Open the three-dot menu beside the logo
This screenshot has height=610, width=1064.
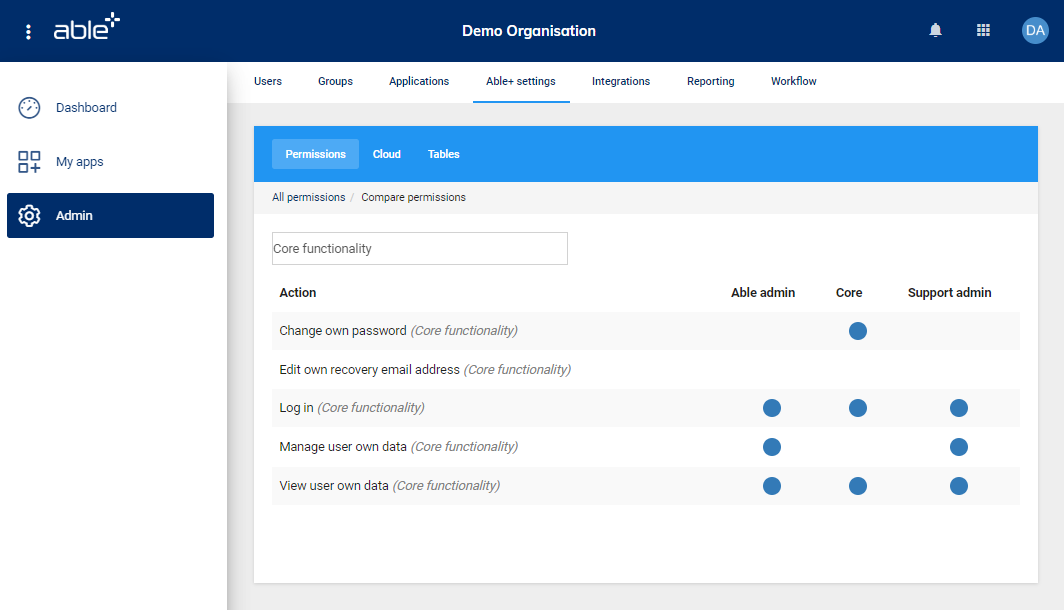(28, 32)
